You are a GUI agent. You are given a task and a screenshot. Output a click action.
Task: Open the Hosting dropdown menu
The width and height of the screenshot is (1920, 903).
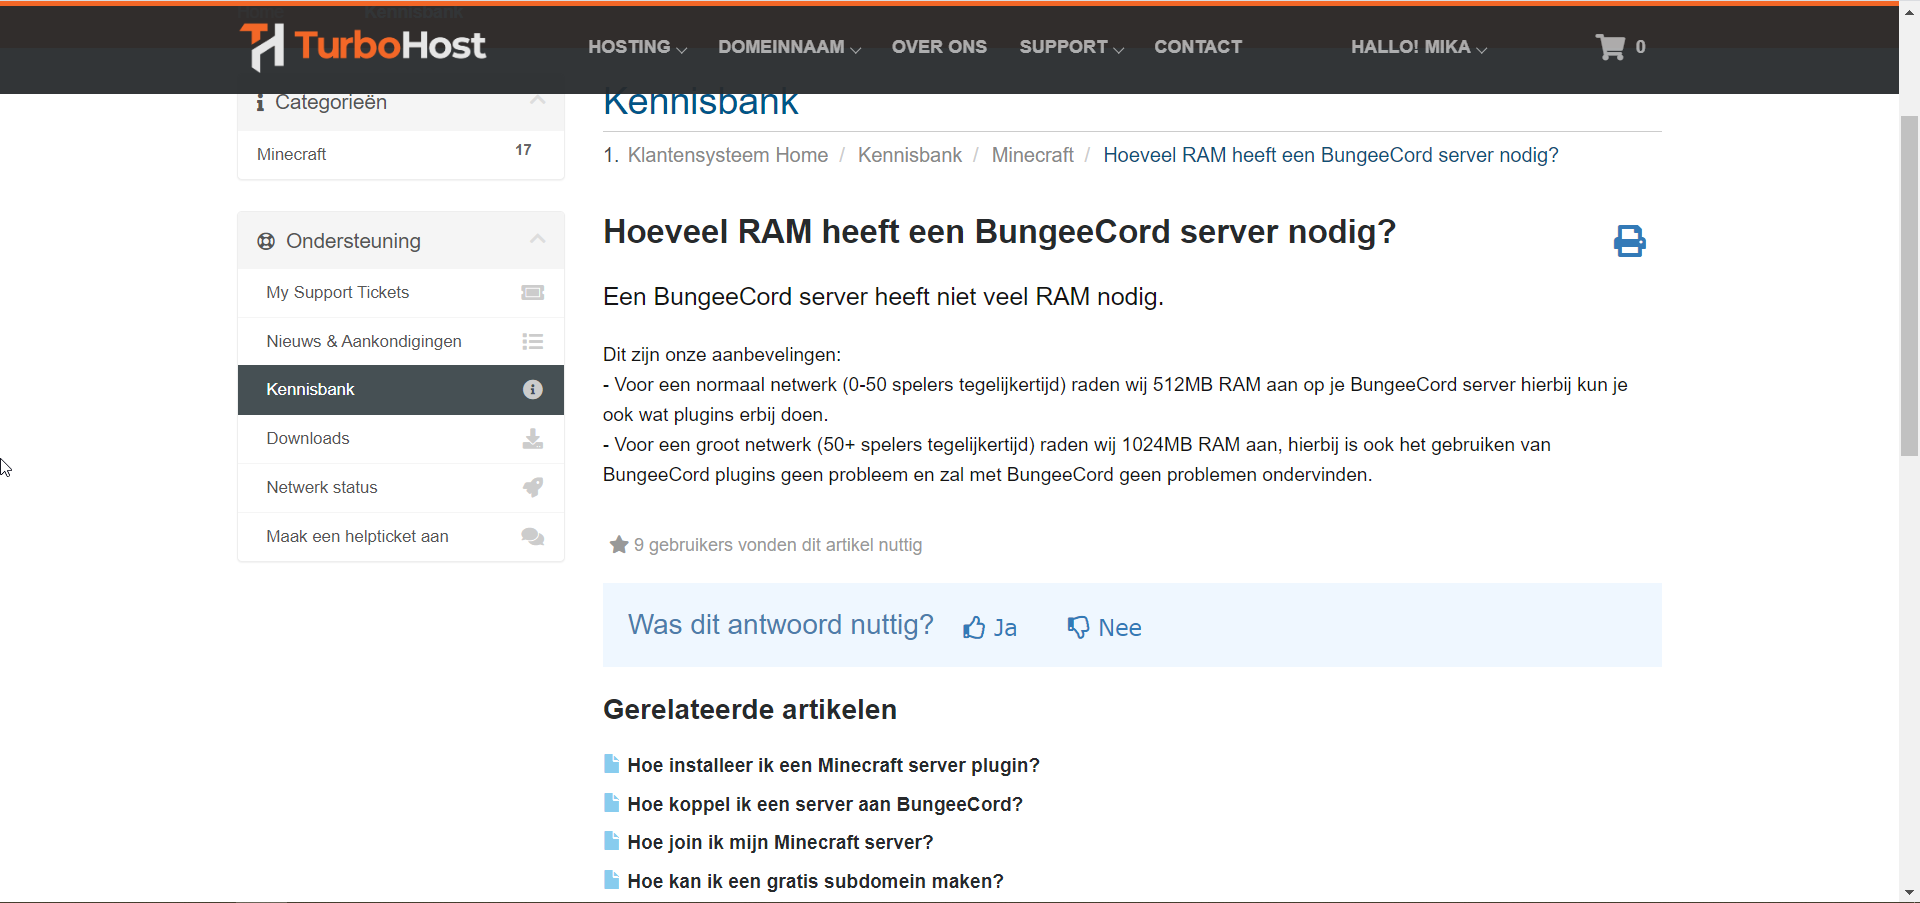click(636, 47)
